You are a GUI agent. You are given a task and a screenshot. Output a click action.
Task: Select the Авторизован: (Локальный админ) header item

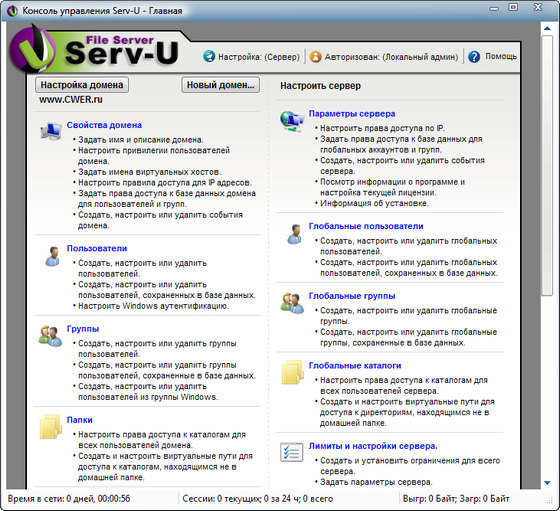pyautogui.click(x=384, y=57)
